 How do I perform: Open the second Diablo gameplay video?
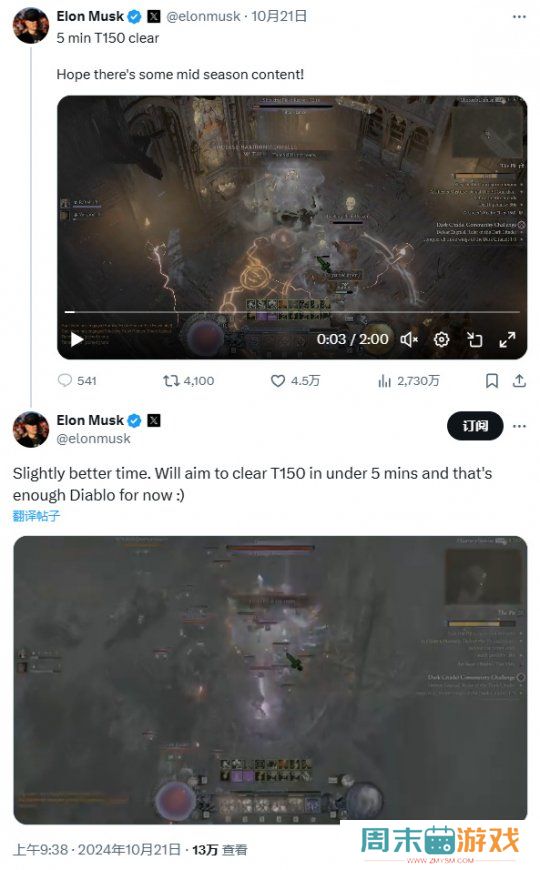[x=270, y=679]
